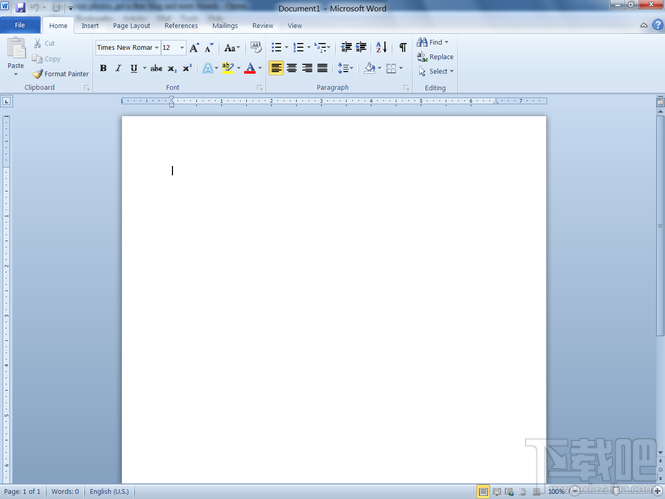Screen dimensions: 665x499
Task: Click the Undo arrow in quick access toolbar
Action: point(35,7)
